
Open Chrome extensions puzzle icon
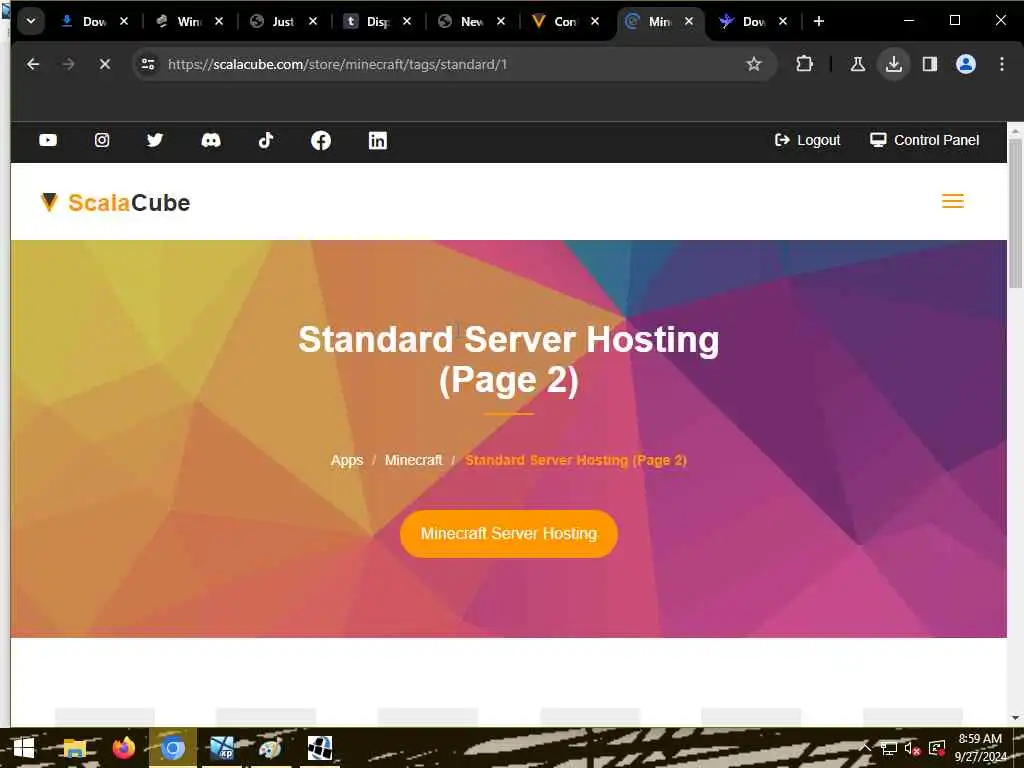click(805, 64)
